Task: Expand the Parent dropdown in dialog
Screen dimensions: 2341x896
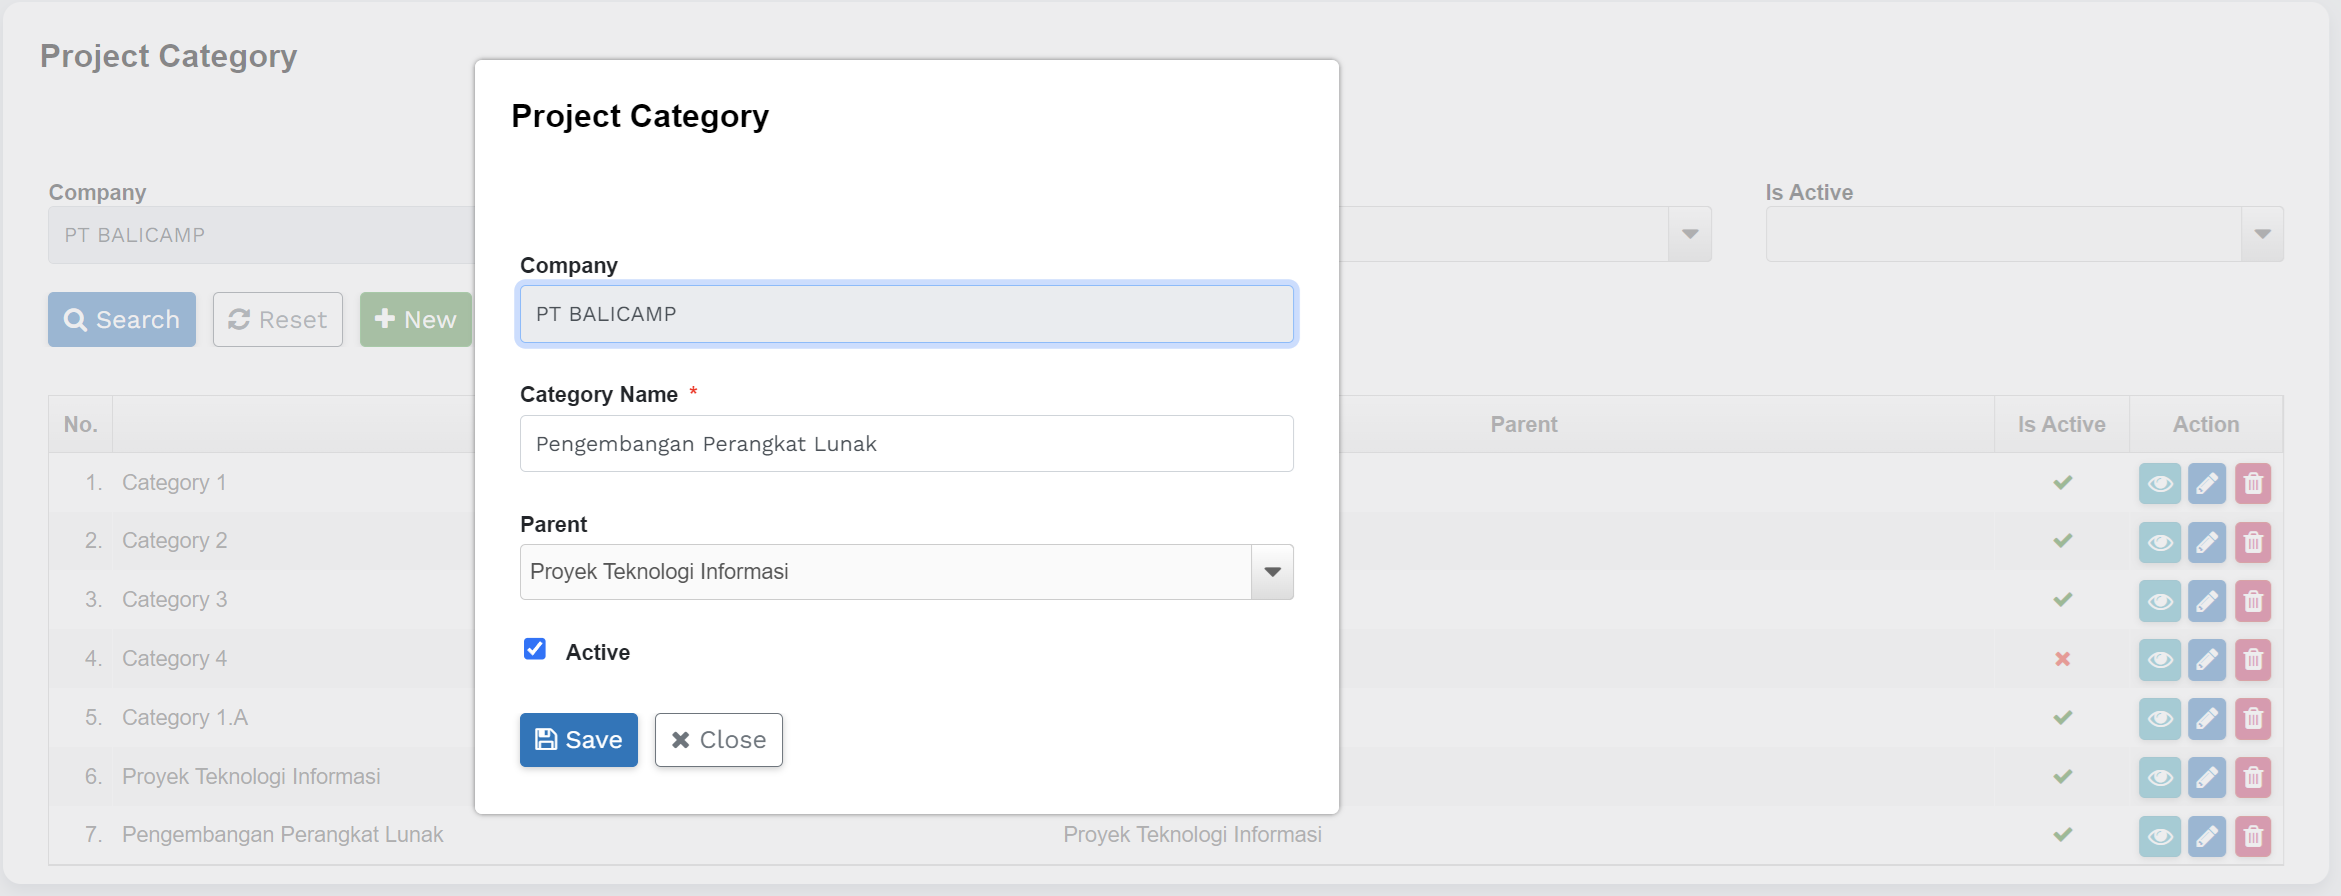Action: (x=1272, y=572)
